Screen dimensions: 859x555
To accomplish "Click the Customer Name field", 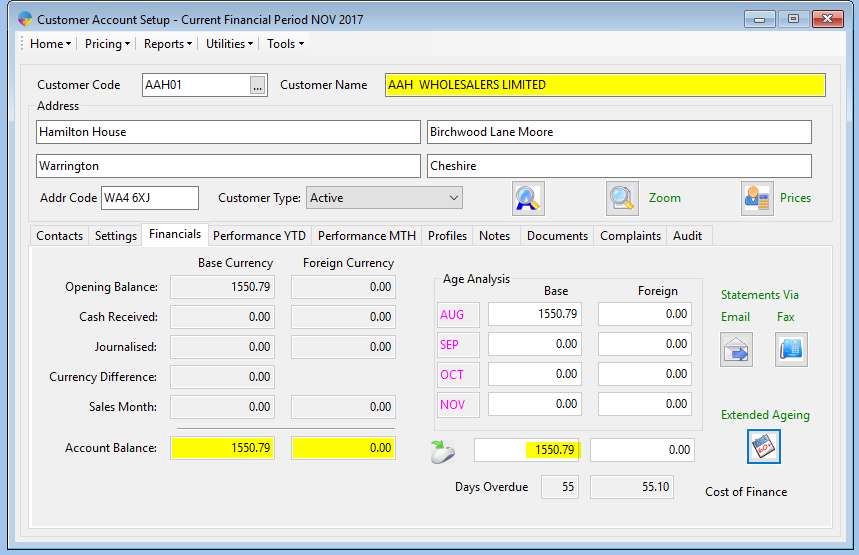I will [605, 85].
